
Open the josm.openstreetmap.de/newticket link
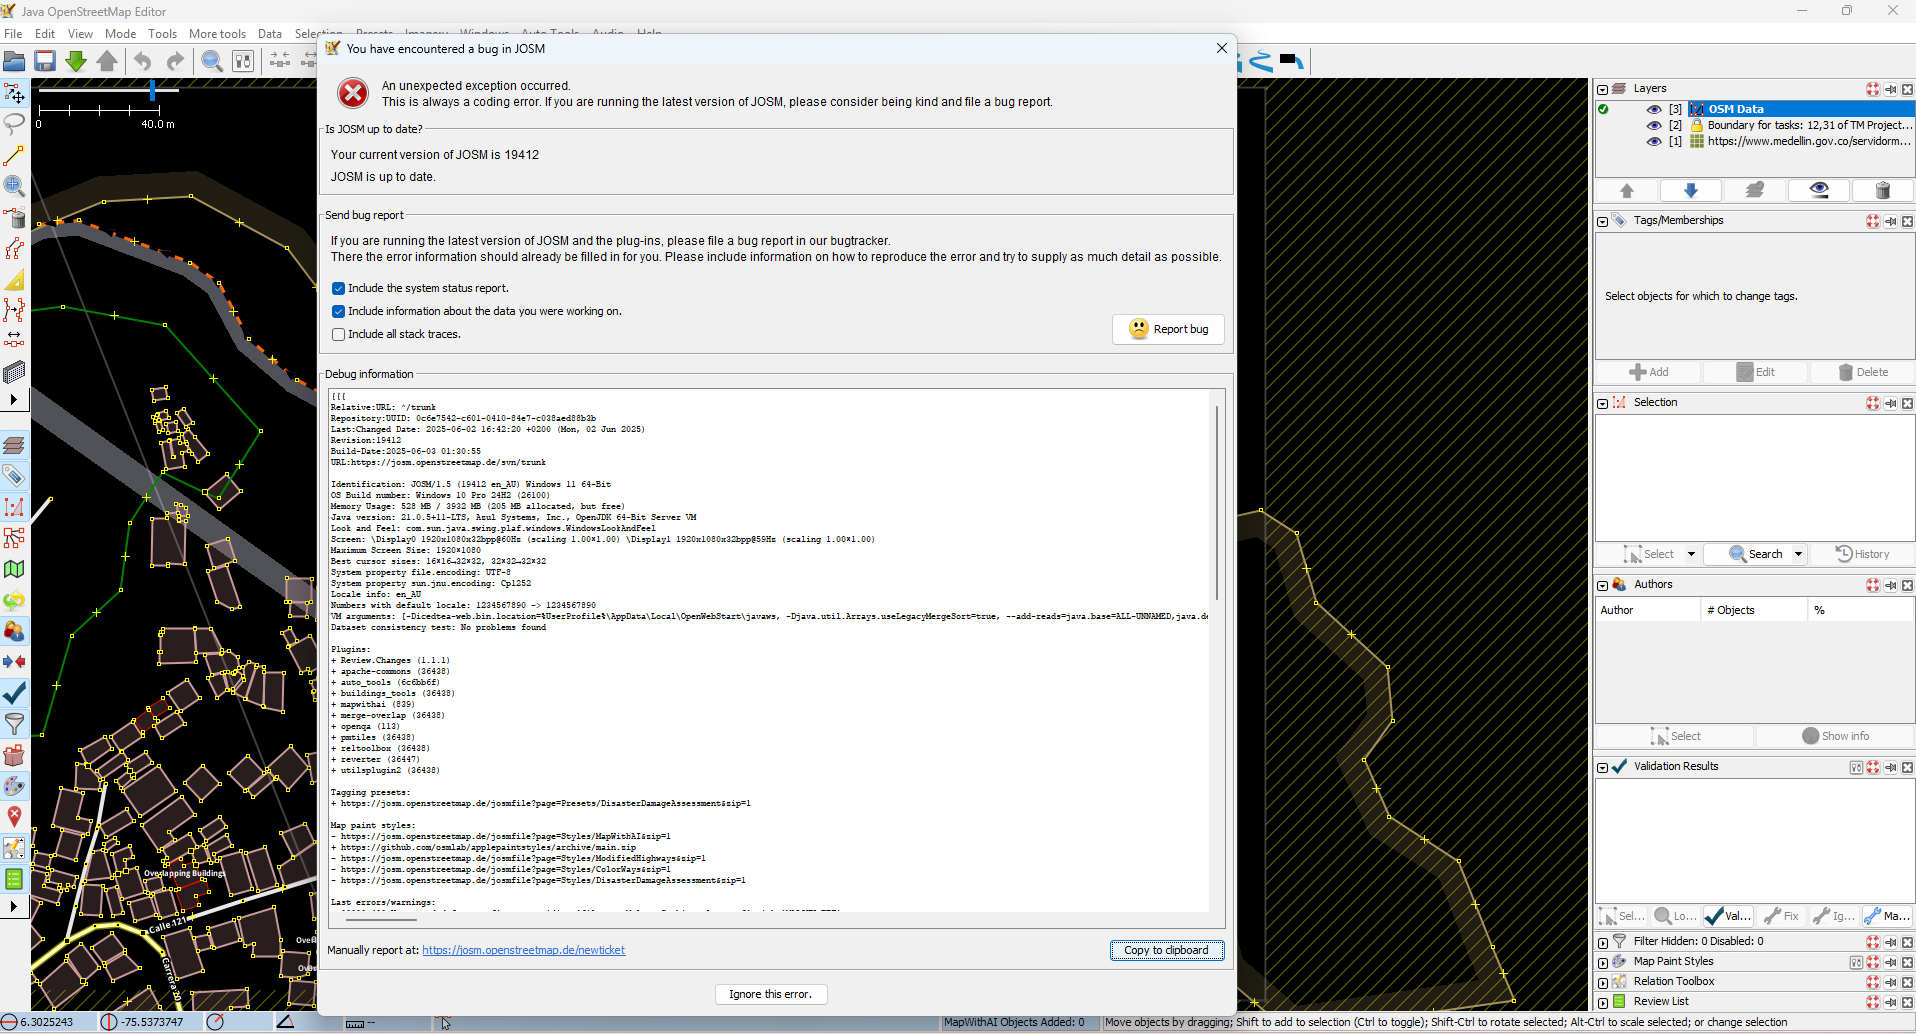[x=523, y=950]
